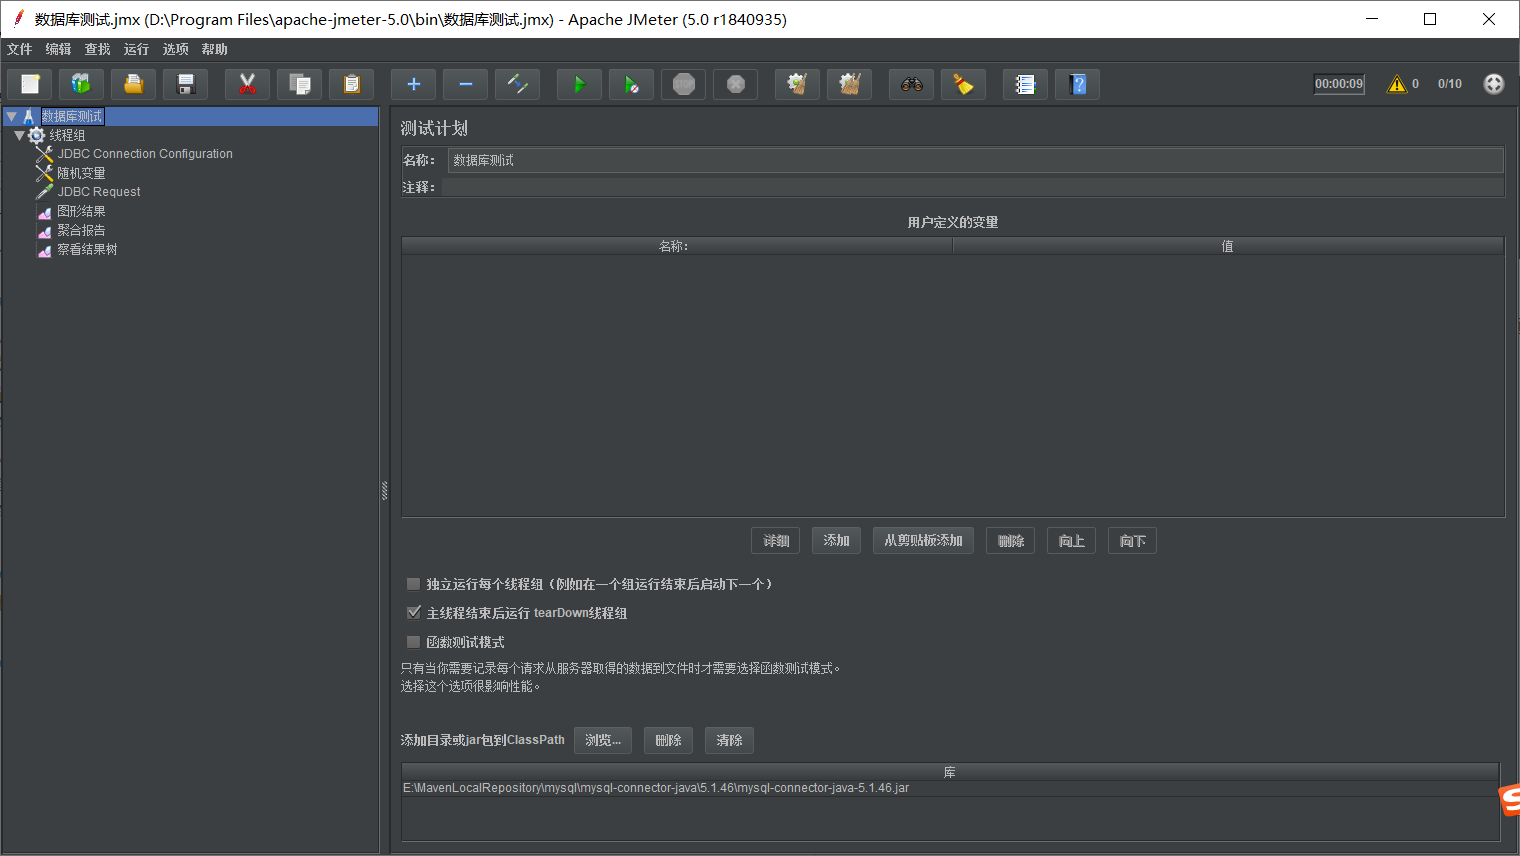1520x856 pixels.
Task: Click 删除 next to the 浏览 button
Action: click(x=669, y=740)
